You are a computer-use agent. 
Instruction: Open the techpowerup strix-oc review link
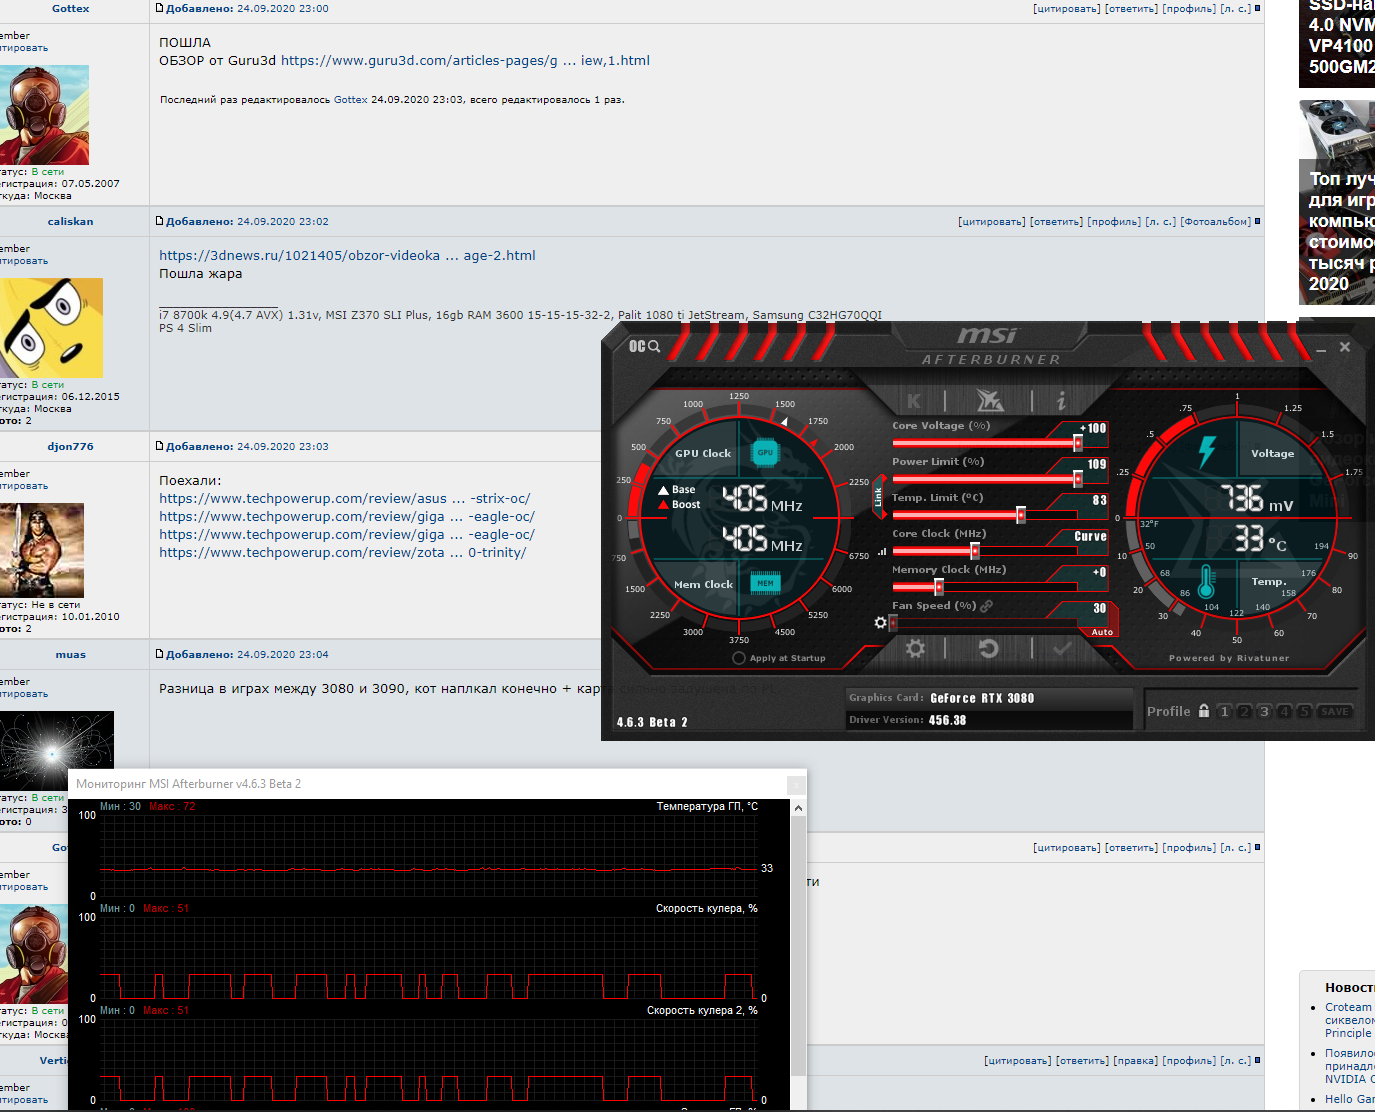coord(345,498)
